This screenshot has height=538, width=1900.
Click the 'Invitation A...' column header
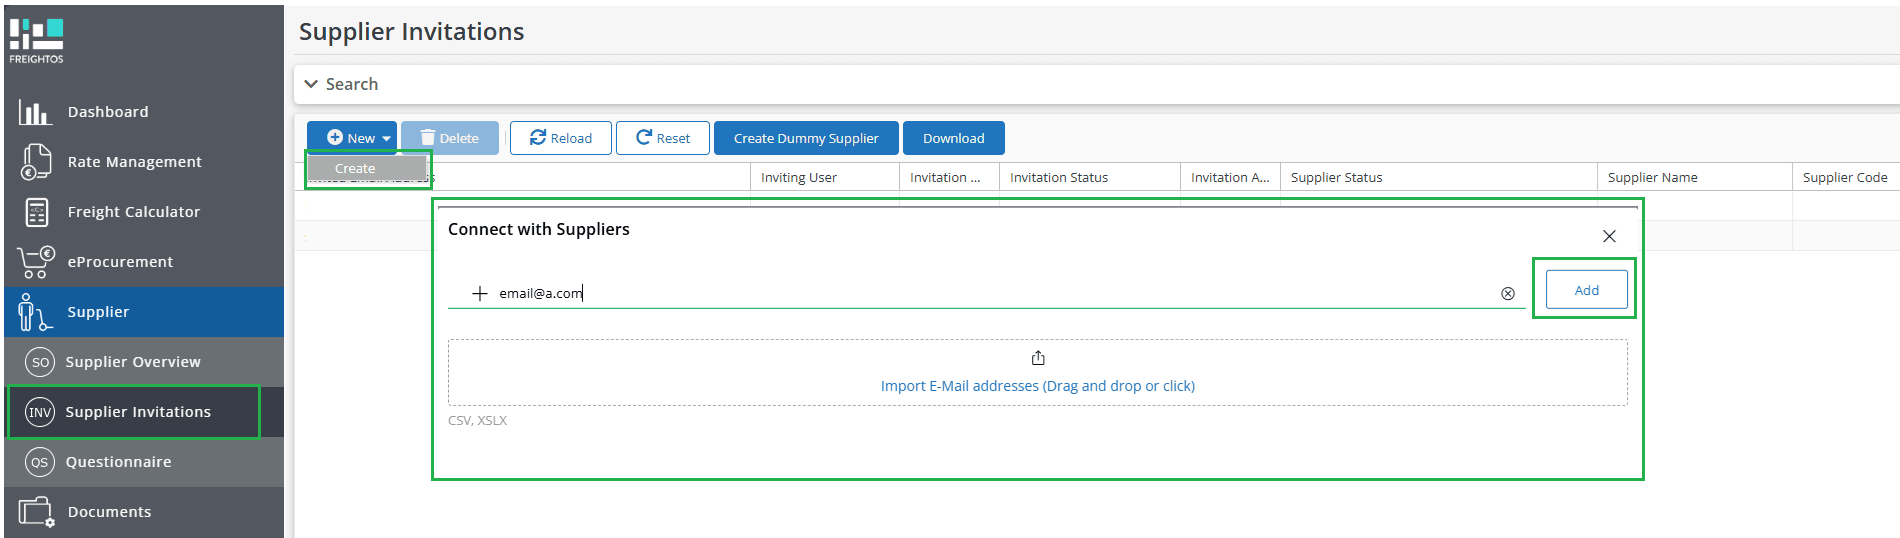click(x=1230, y=177)
